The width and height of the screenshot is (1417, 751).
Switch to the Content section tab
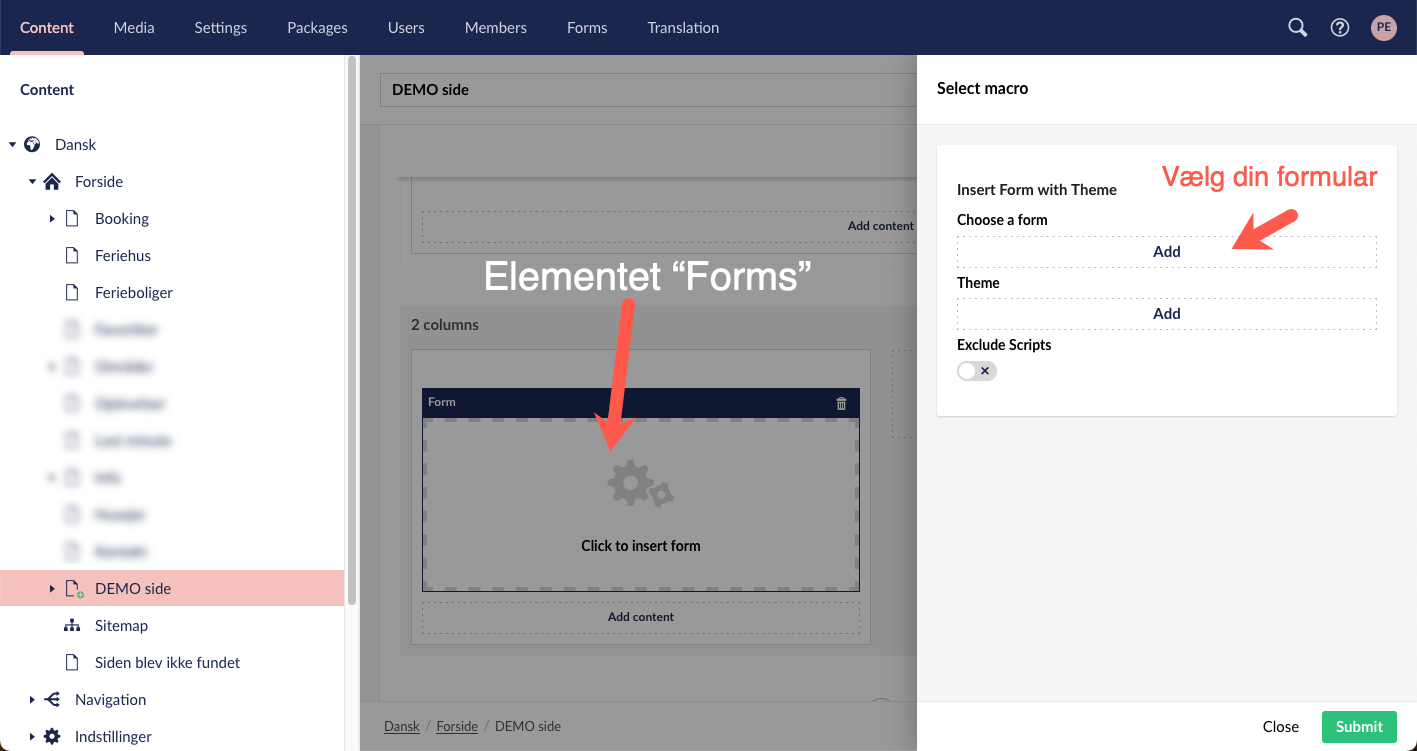pyautogui.click(x=47, y=28)
